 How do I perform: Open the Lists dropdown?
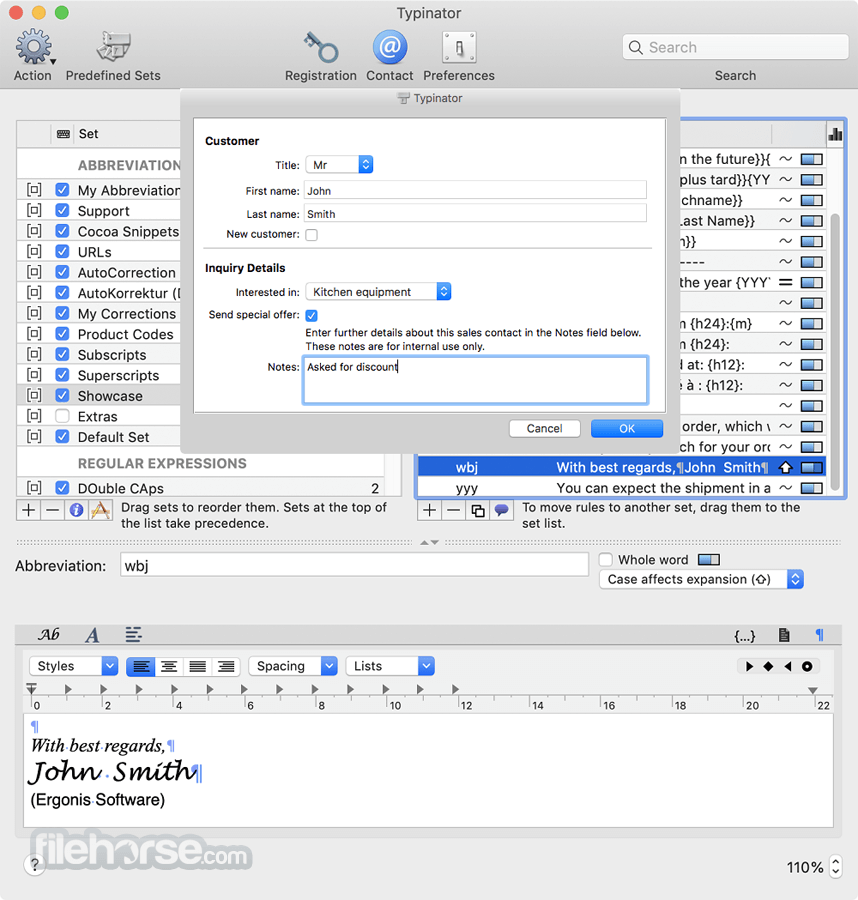point(390,666)
